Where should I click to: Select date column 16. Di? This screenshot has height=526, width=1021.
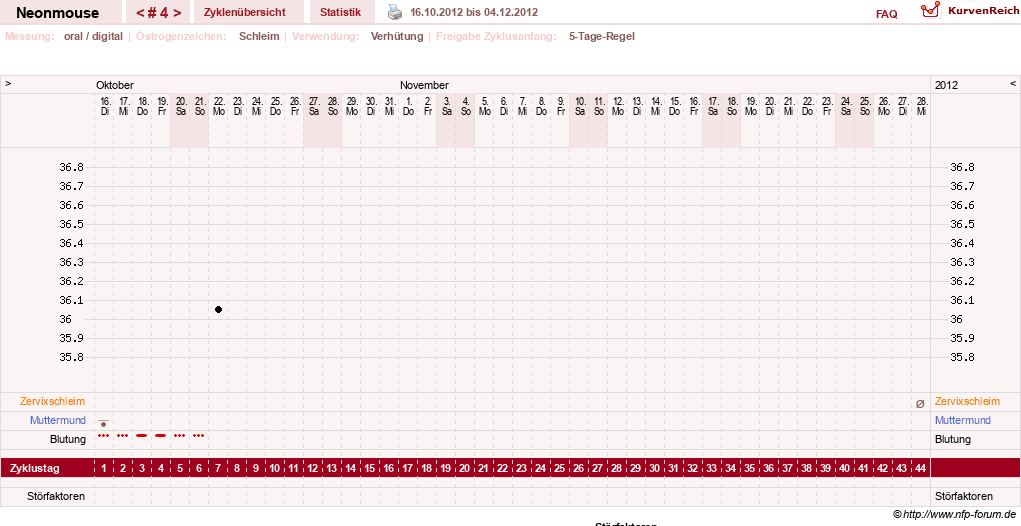click(x=105, y=106)
